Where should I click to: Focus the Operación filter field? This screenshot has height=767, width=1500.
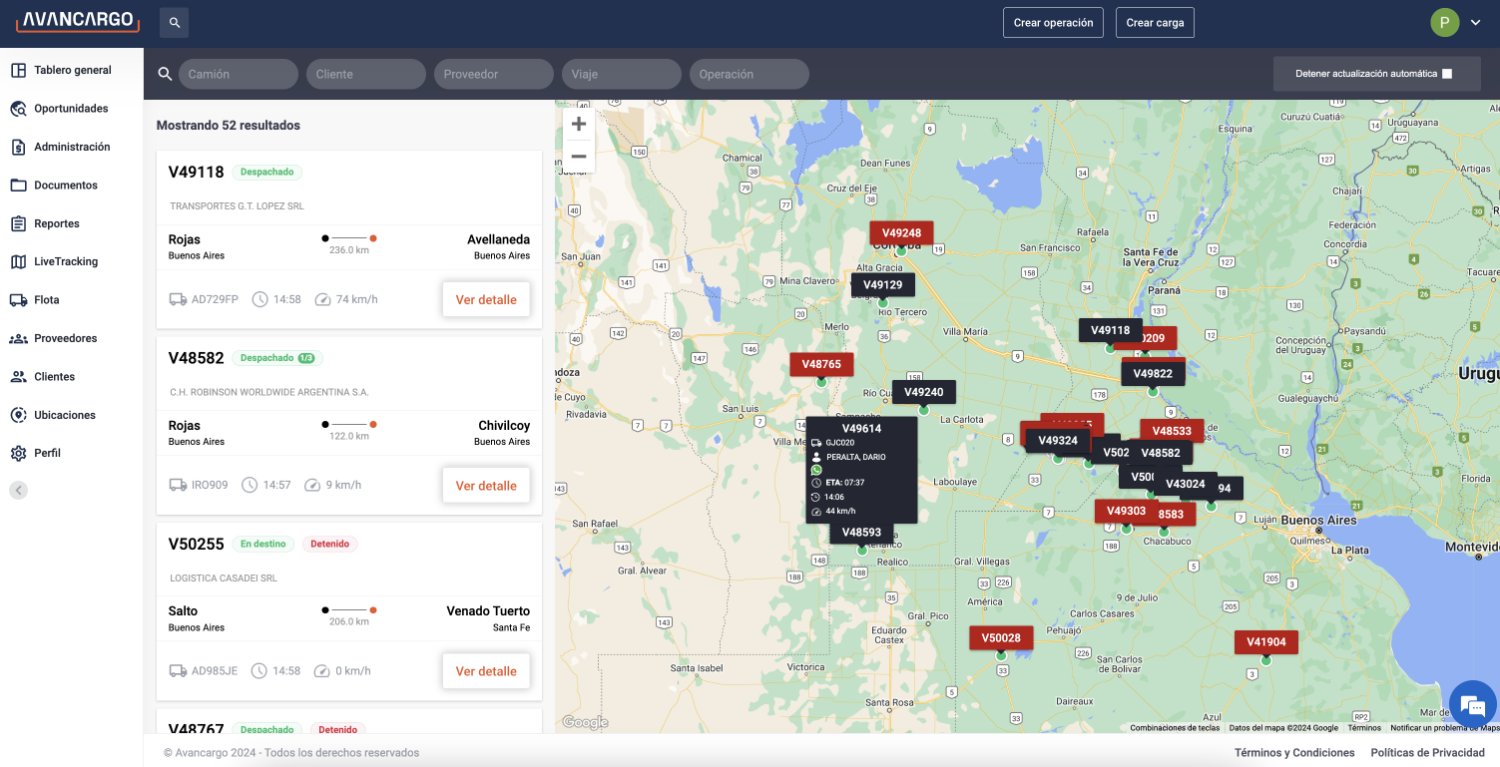tap(750, 74)
